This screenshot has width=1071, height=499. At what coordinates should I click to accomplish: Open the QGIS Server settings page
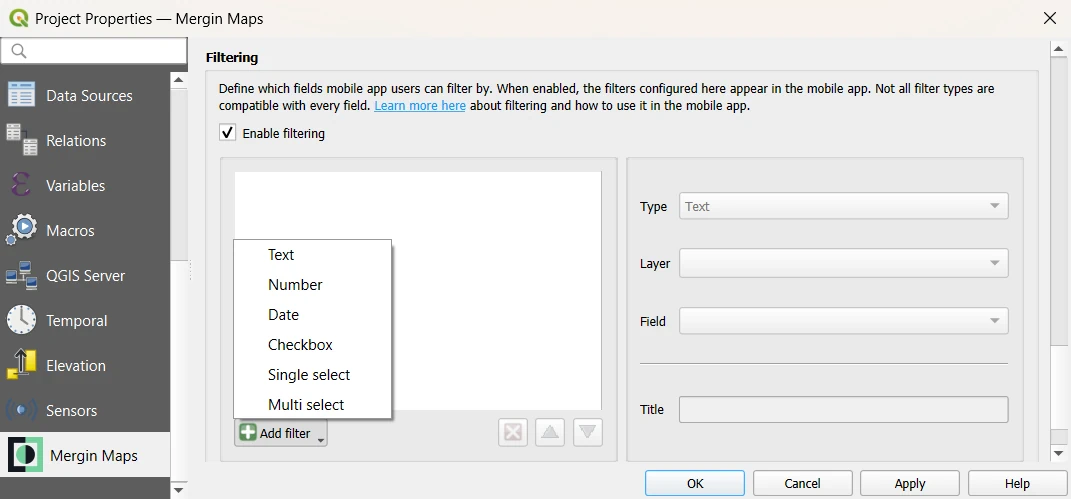[85, 276]
